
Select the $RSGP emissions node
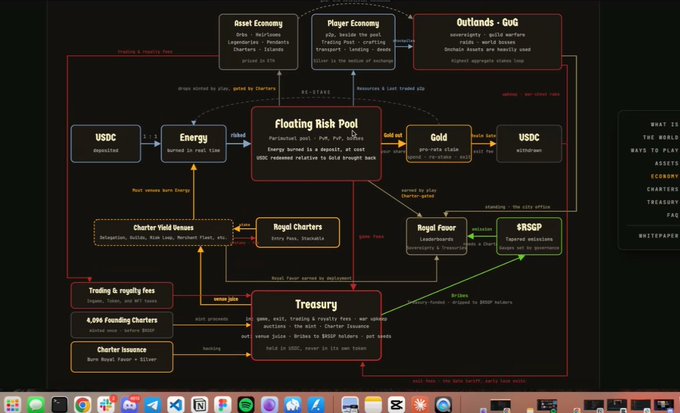[x=529, y=236]
